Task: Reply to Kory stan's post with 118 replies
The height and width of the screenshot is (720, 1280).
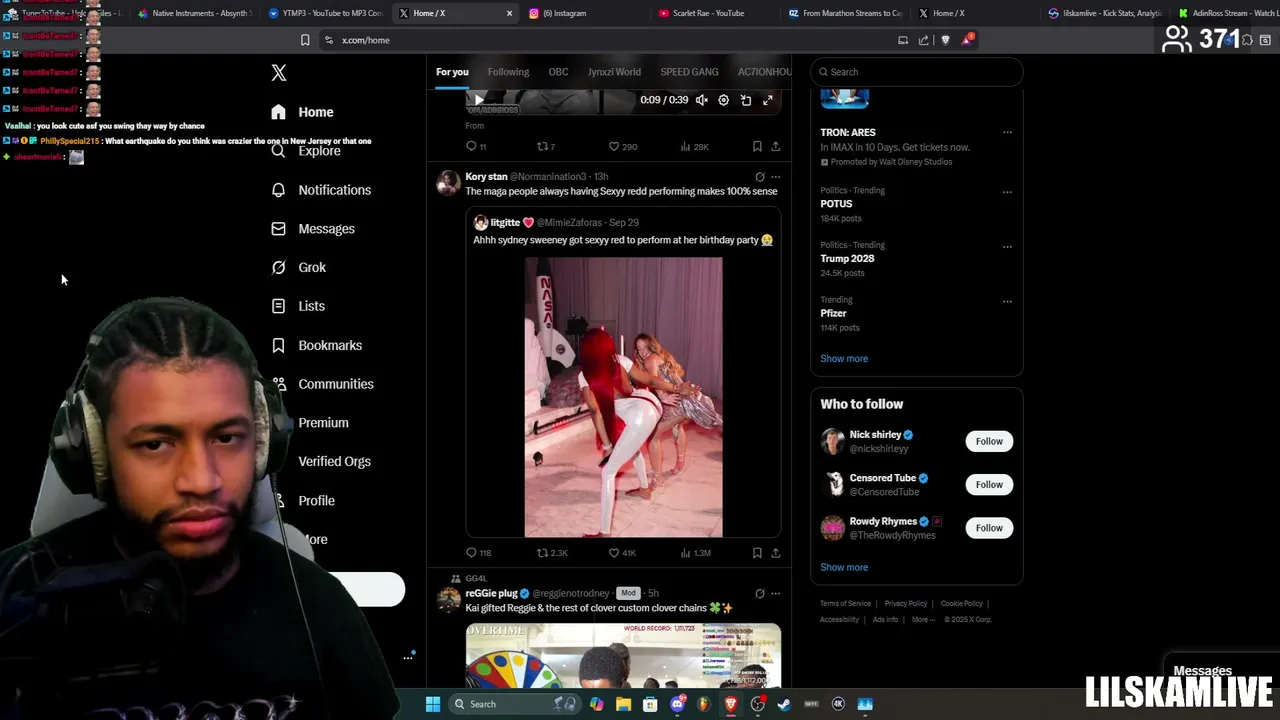Action: point(478,553)
